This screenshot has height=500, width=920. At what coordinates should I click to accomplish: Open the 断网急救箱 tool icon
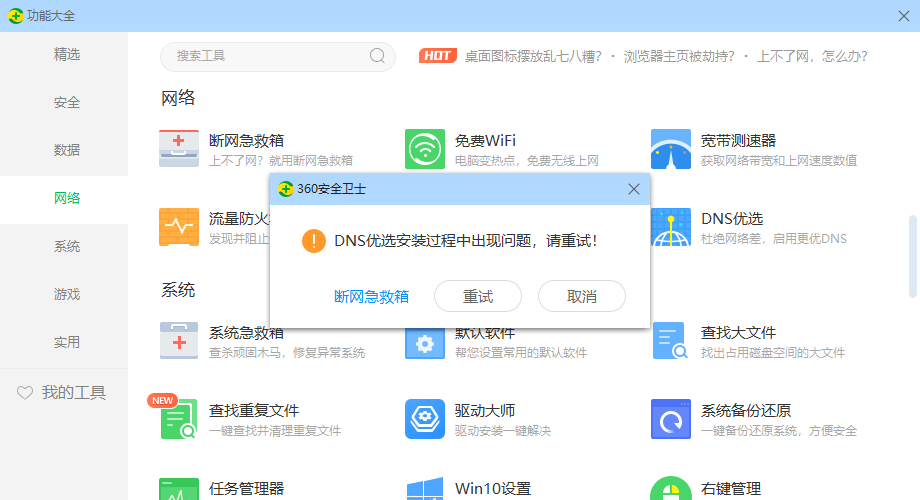[179, 149]
